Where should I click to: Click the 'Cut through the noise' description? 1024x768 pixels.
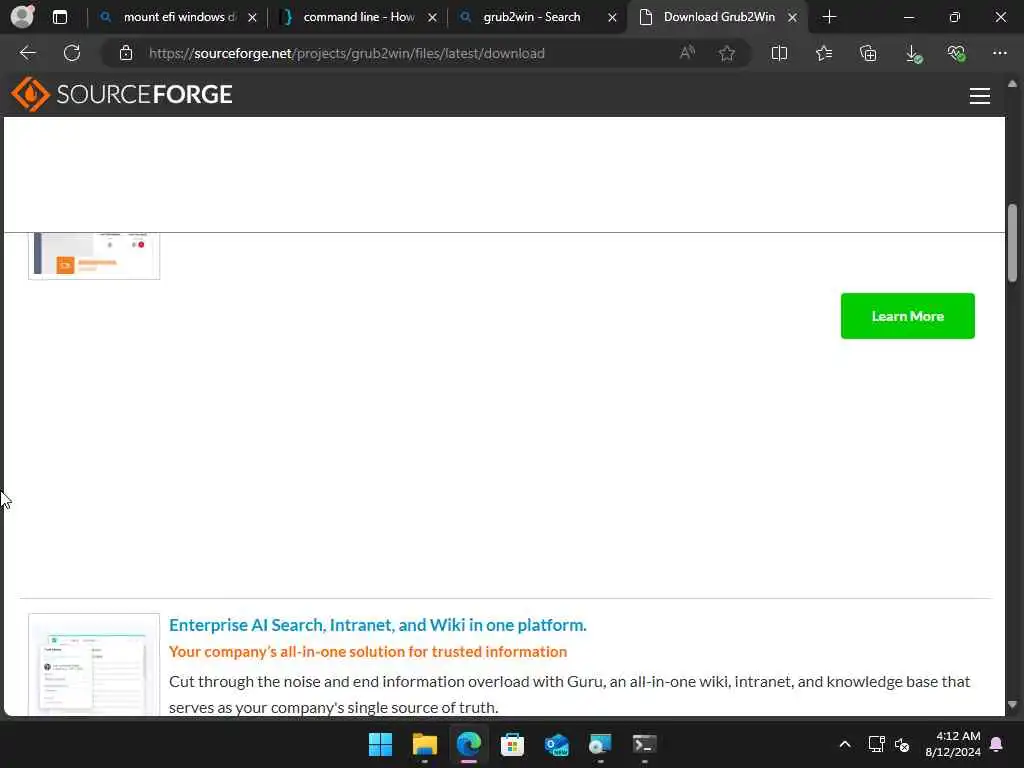tap(569, 694)
